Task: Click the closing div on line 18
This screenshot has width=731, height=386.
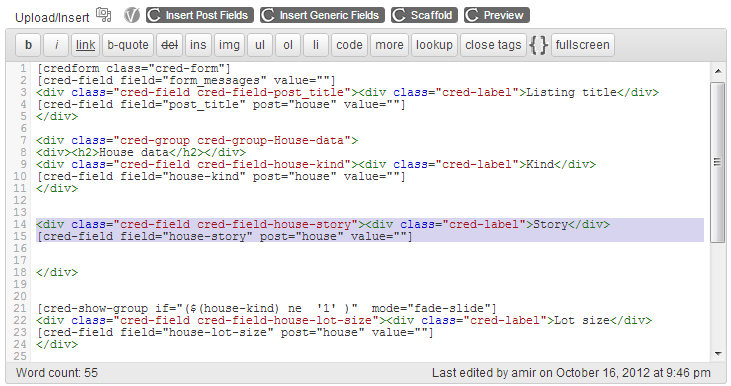Action: coord(57,272)
